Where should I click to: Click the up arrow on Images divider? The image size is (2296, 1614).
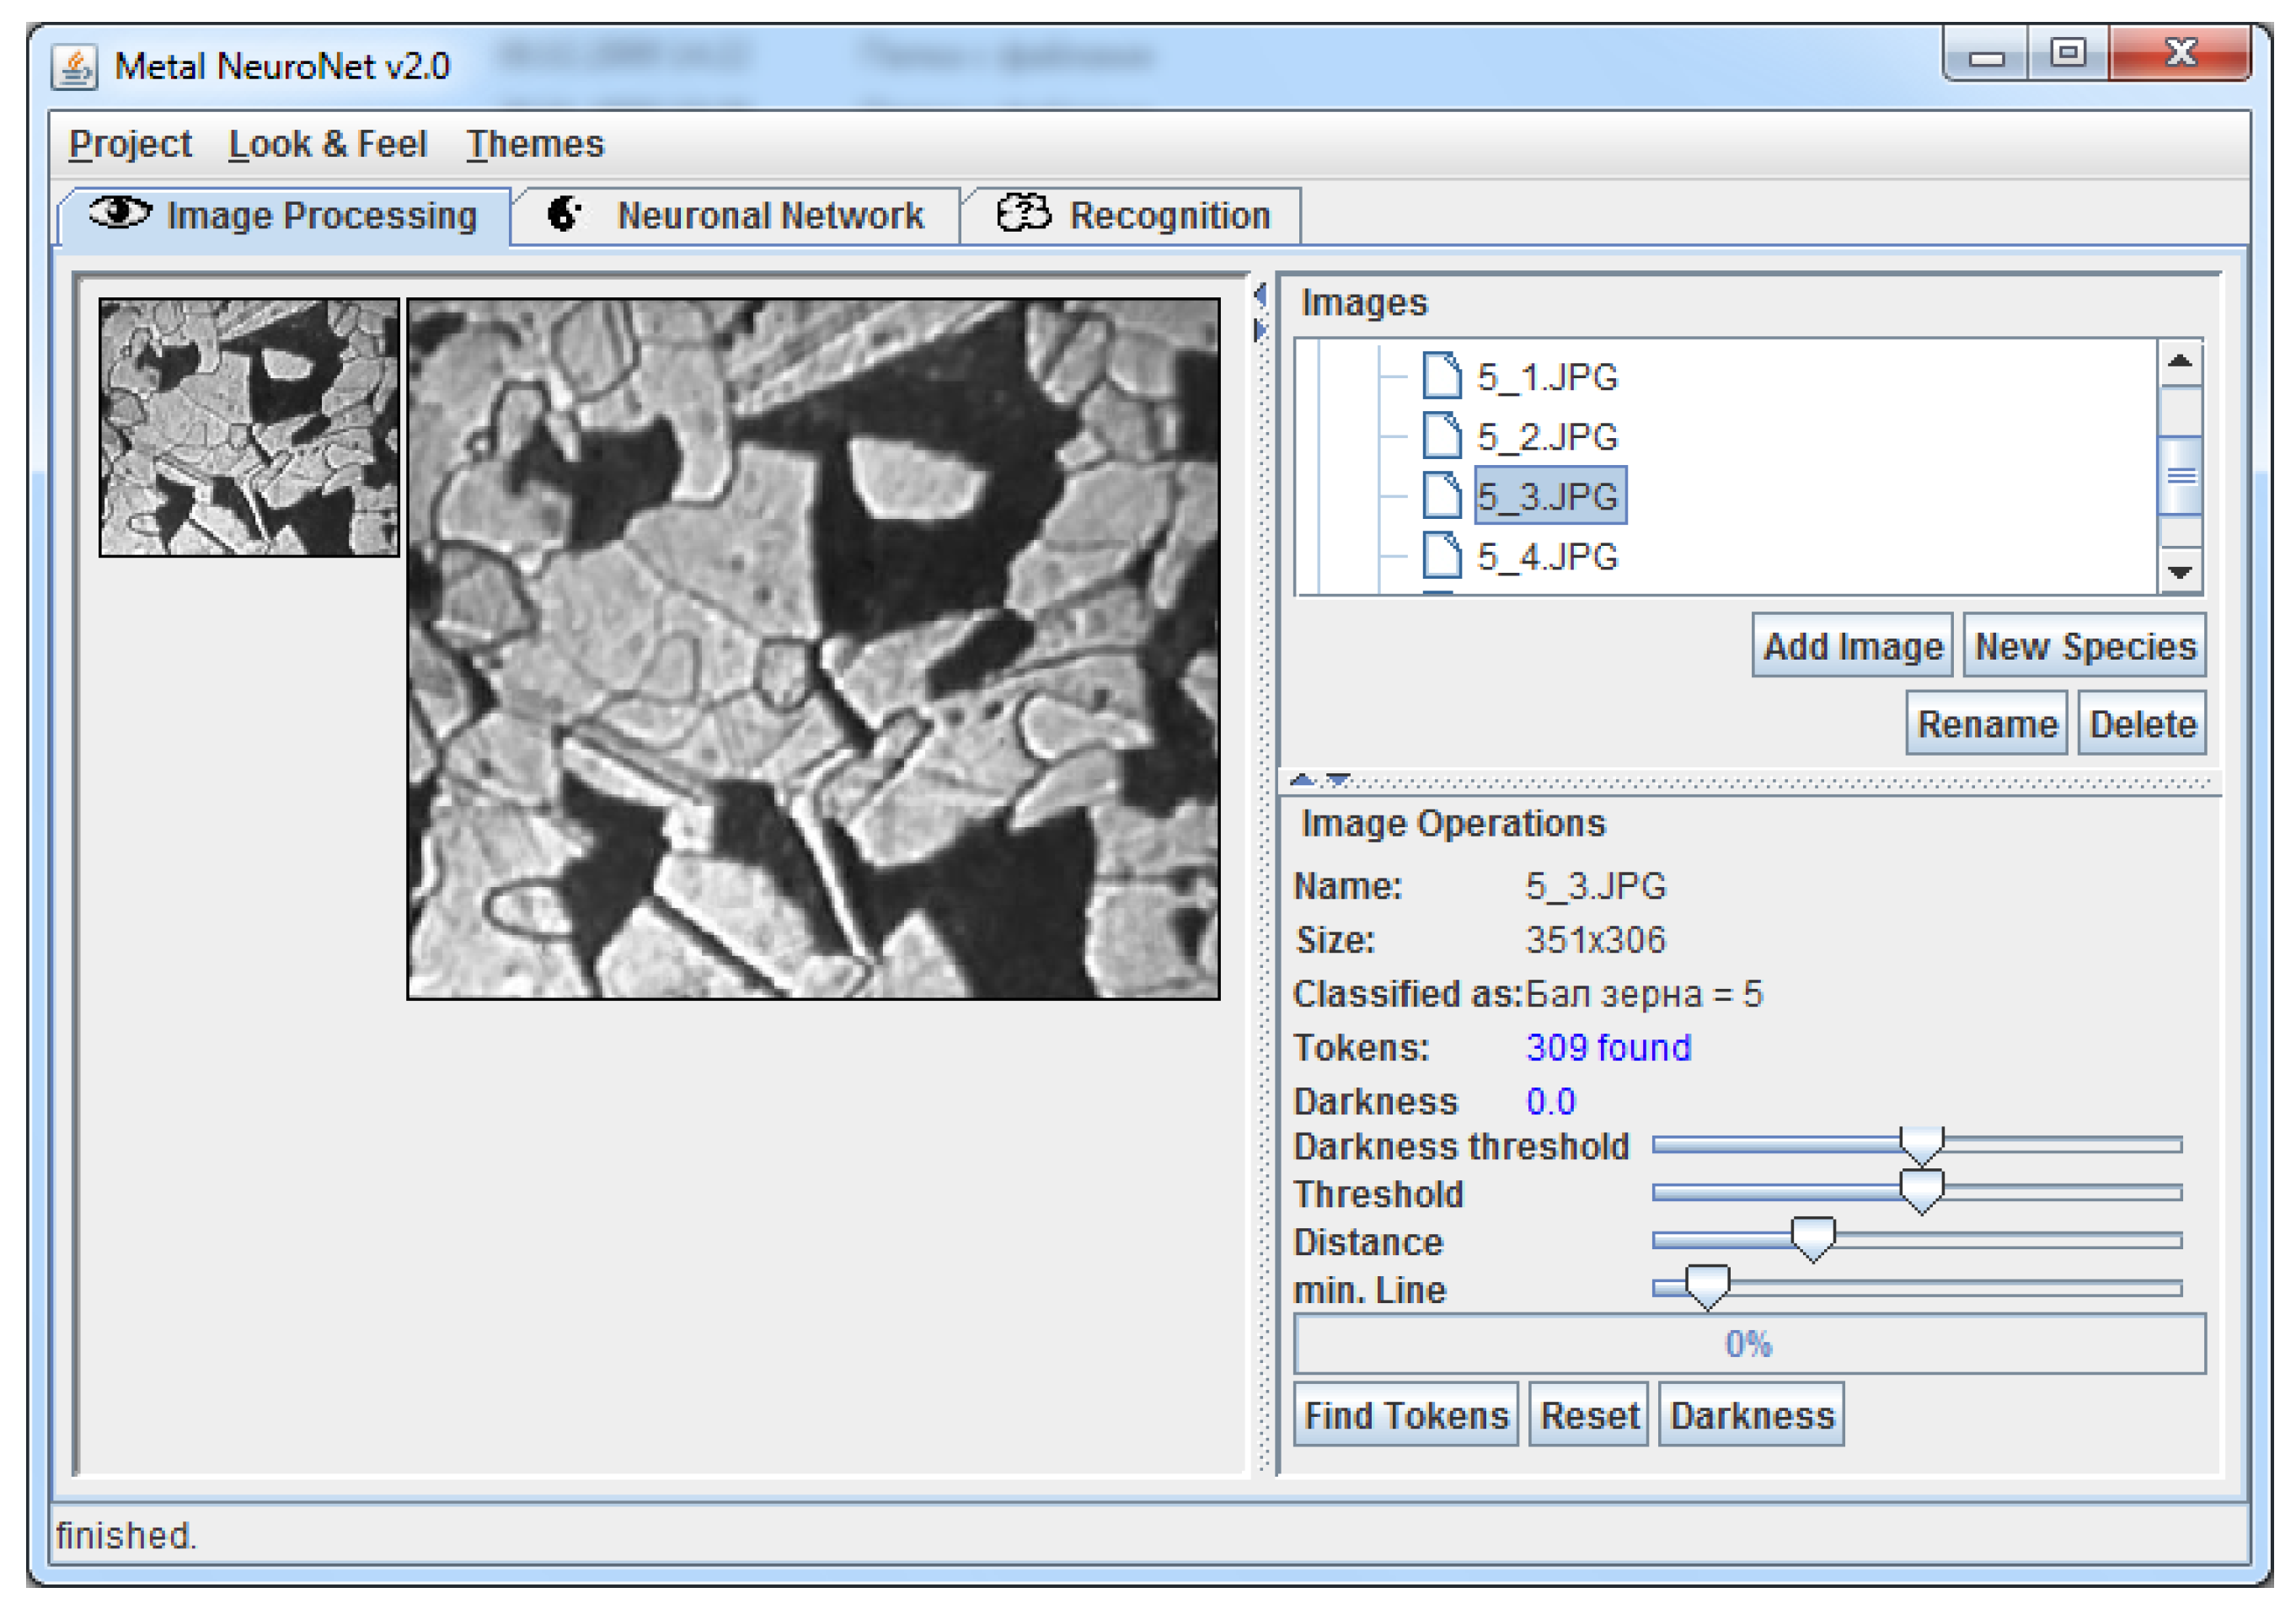click(1302, 779)
